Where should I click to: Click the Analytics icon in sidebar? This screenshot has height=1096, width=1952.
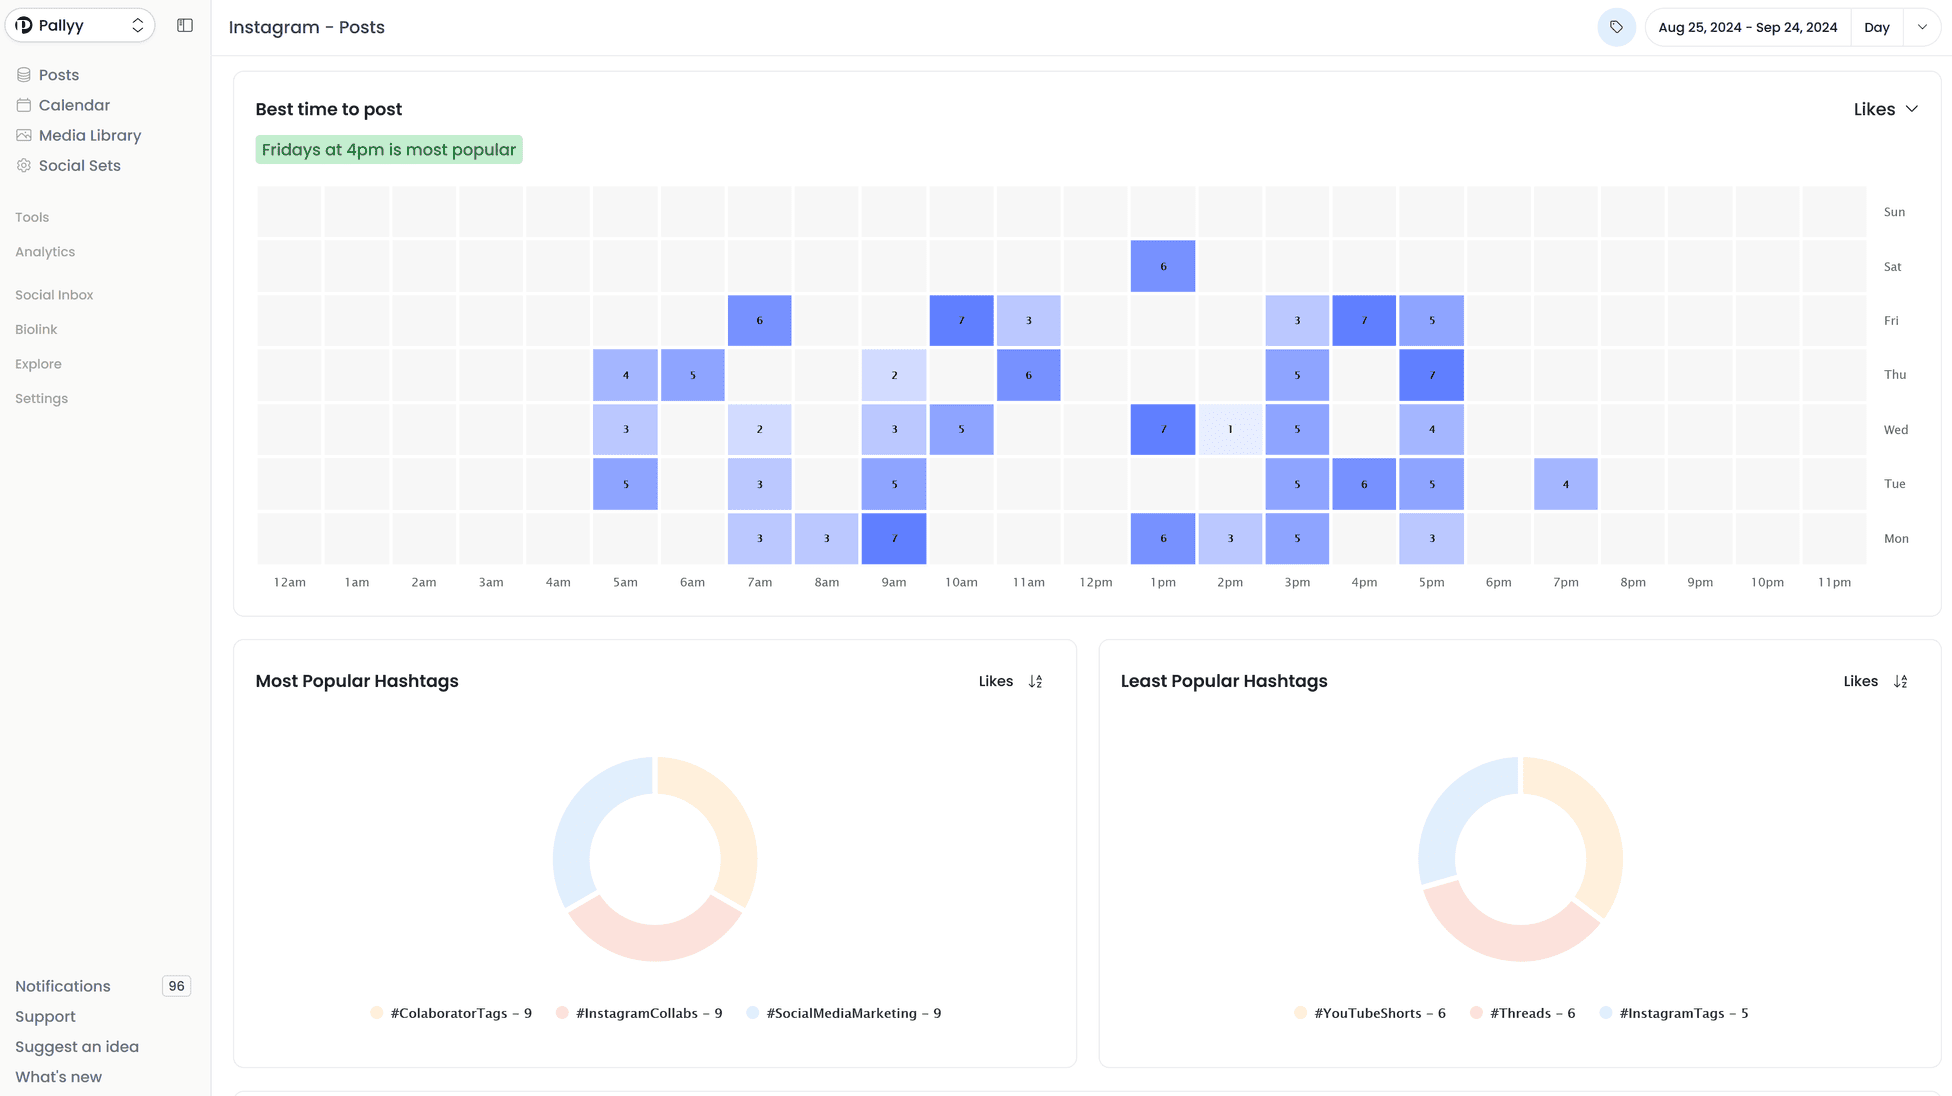pyautogui.click(x=44, y=252)
